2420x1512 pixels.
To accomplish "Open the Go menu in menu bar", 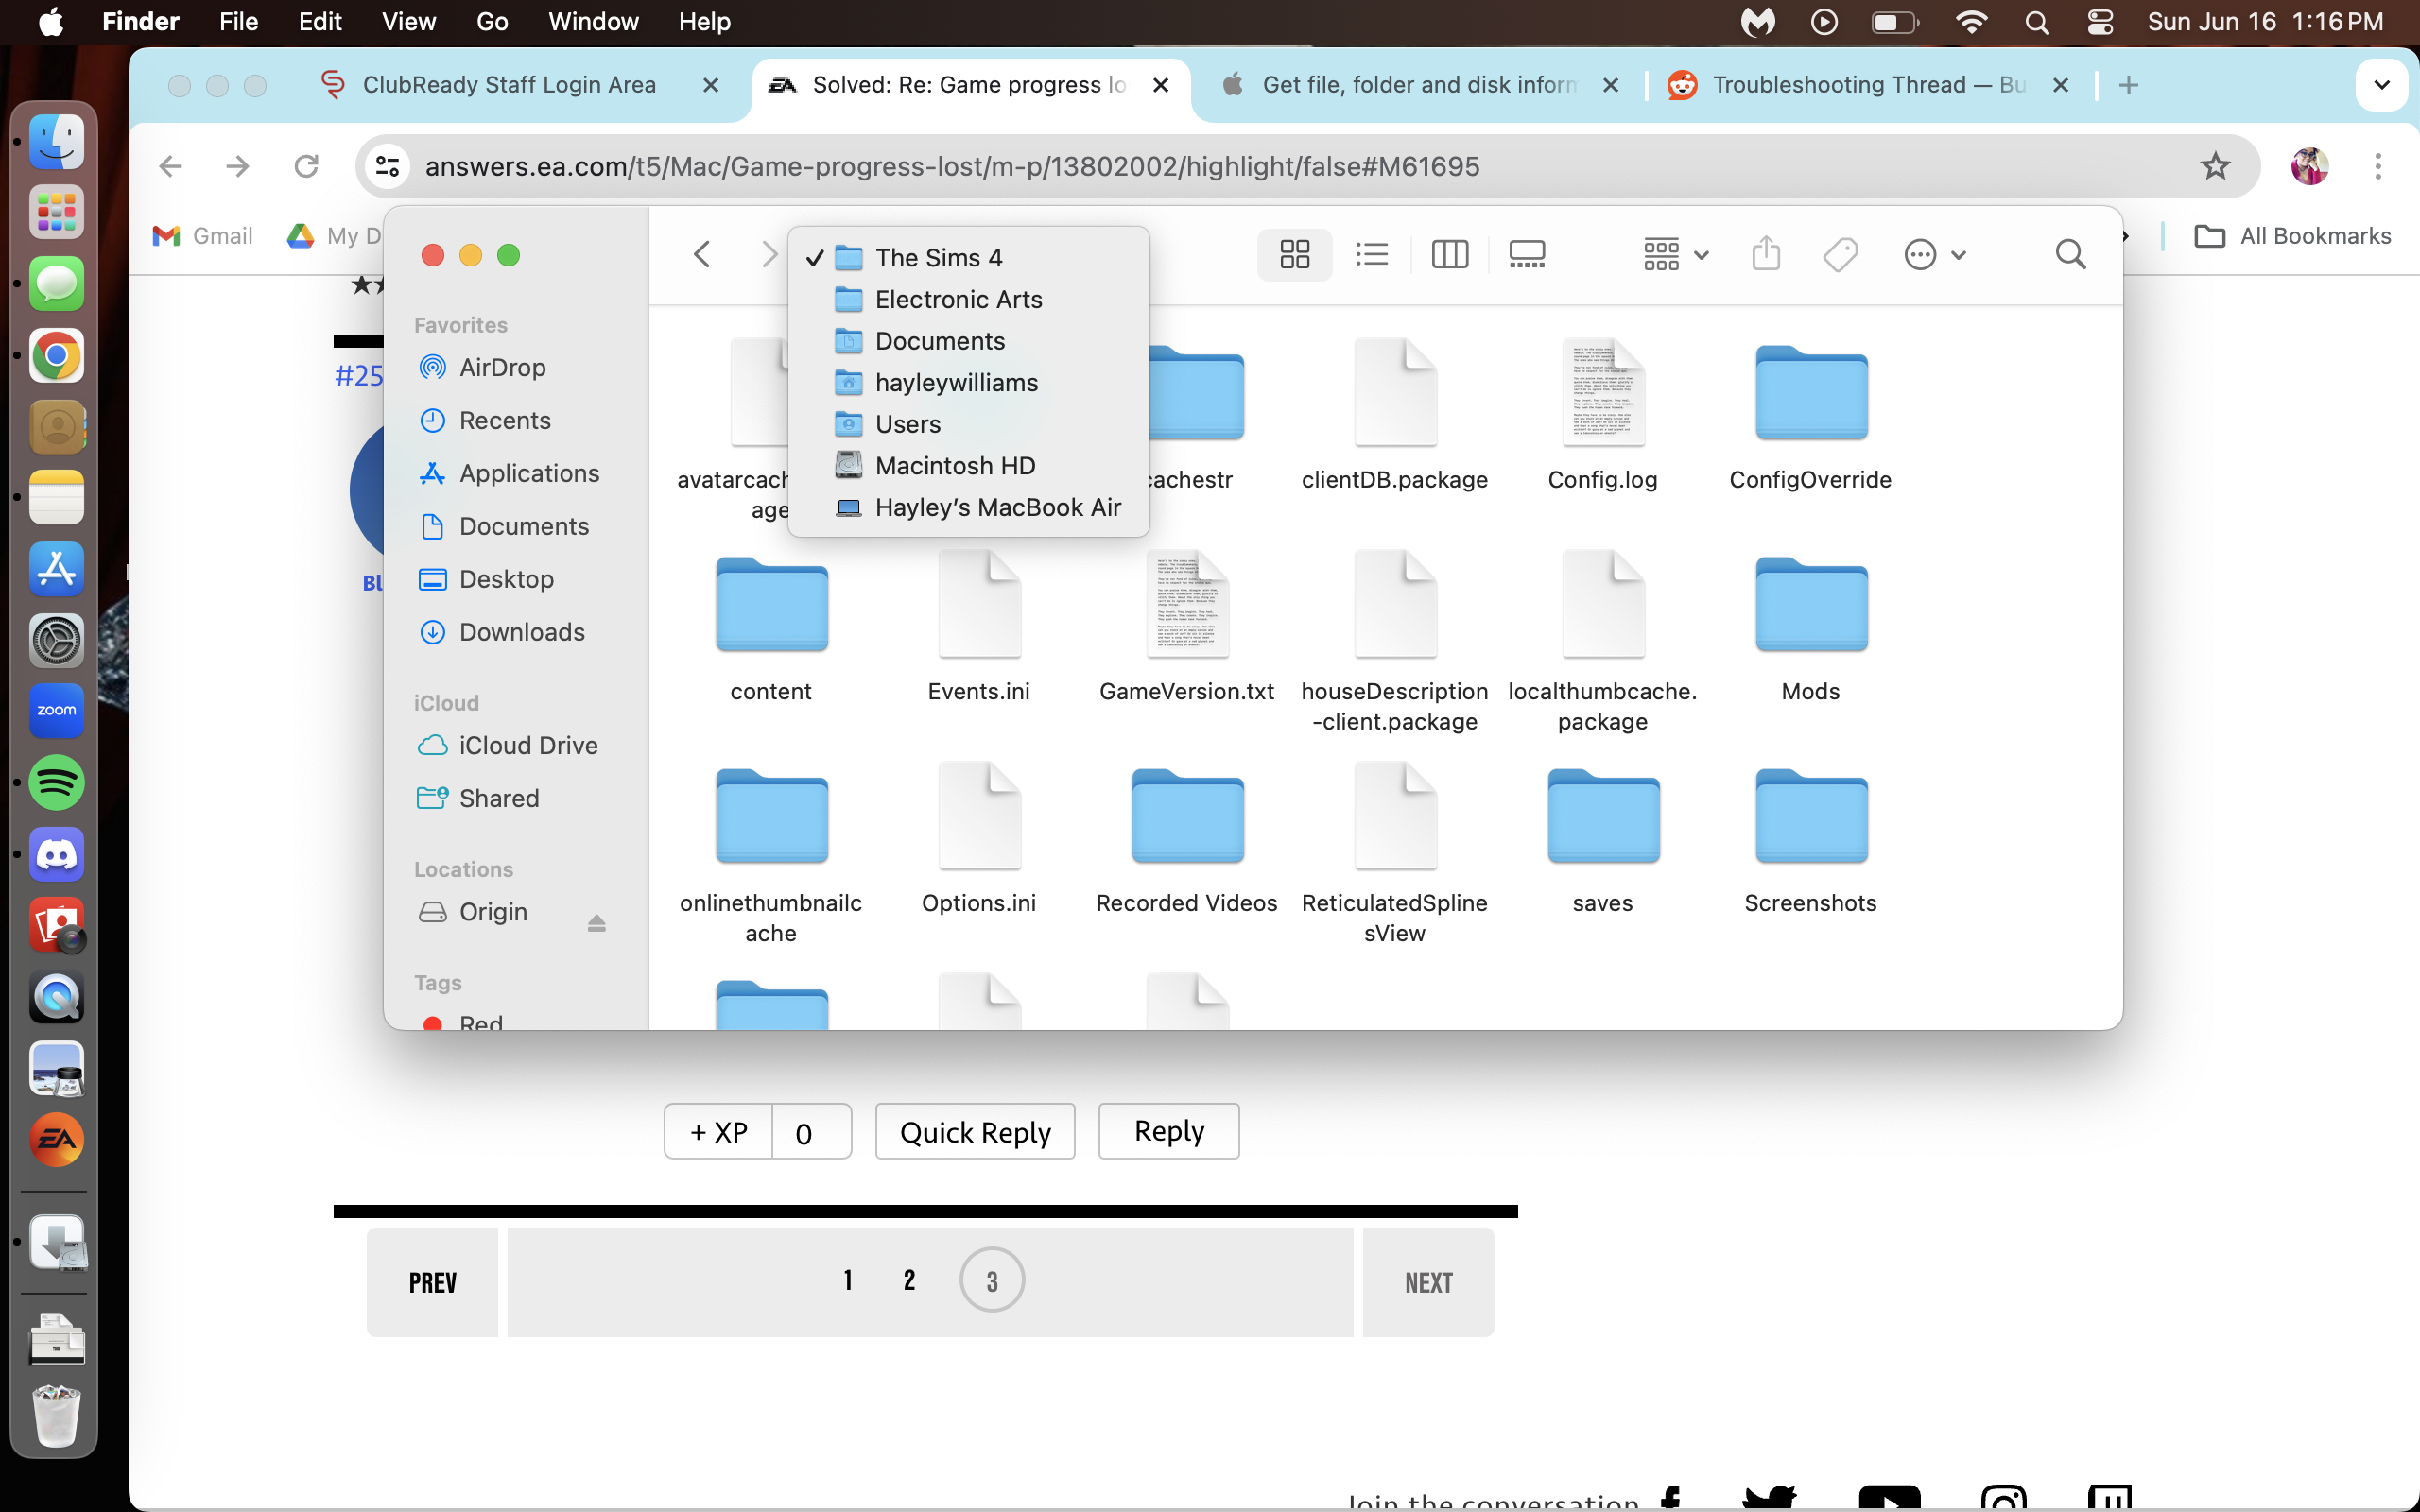I will point(492,22).
